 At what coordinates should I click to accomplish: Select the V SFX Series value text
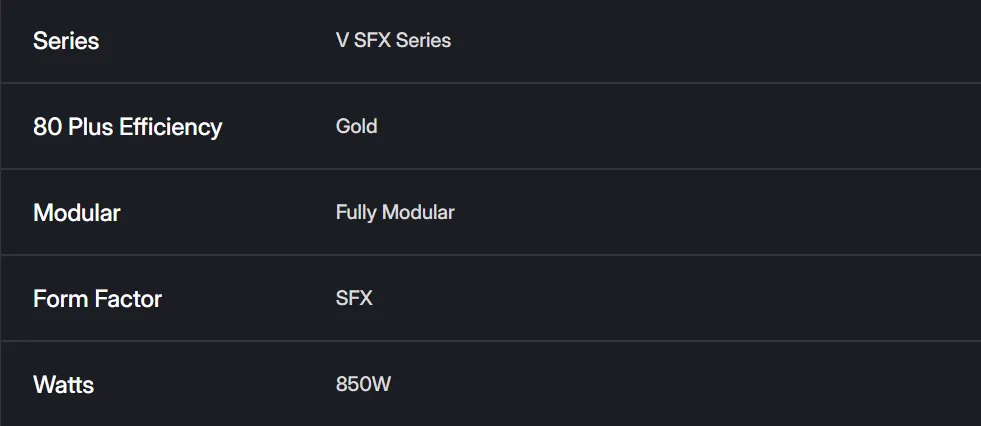393,41
